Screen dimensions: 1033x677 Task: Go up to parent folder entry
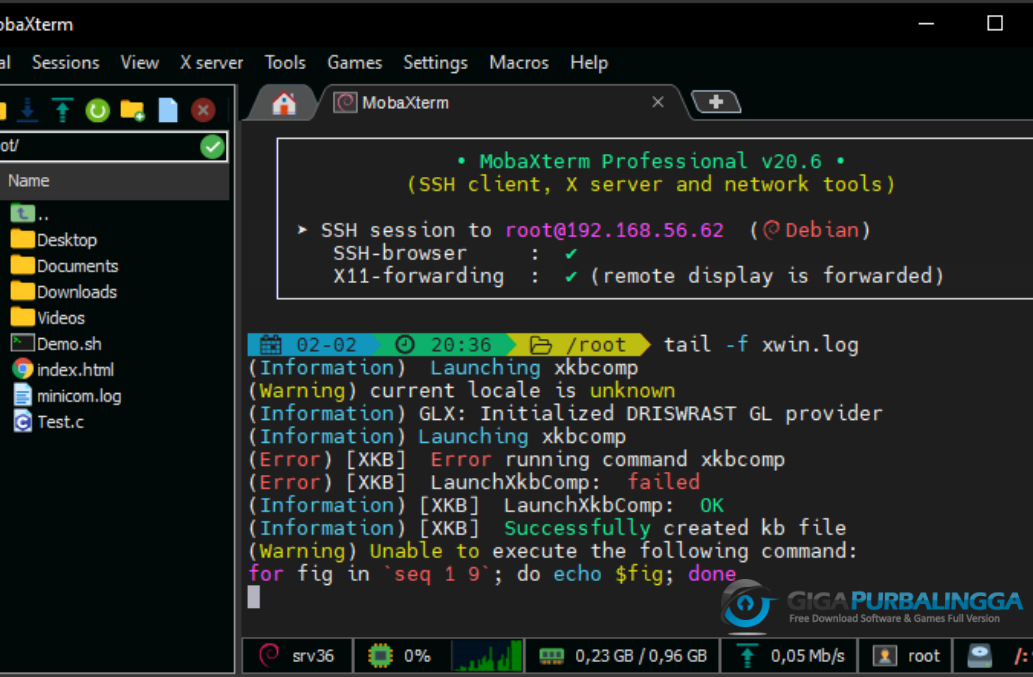click(30, 214)
